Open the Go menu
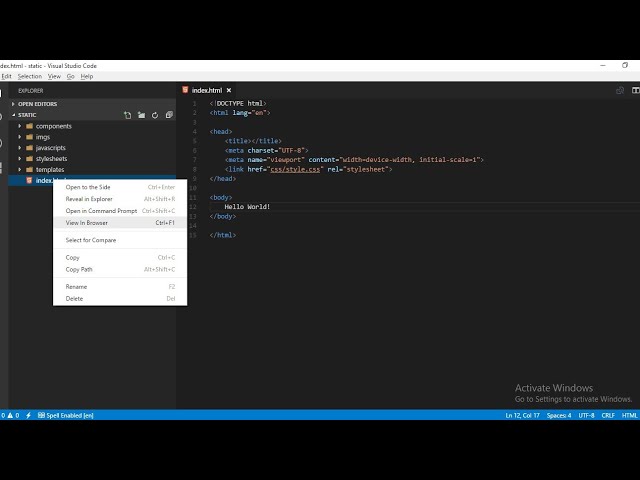640x480 pixels. [x=71, y=76]
